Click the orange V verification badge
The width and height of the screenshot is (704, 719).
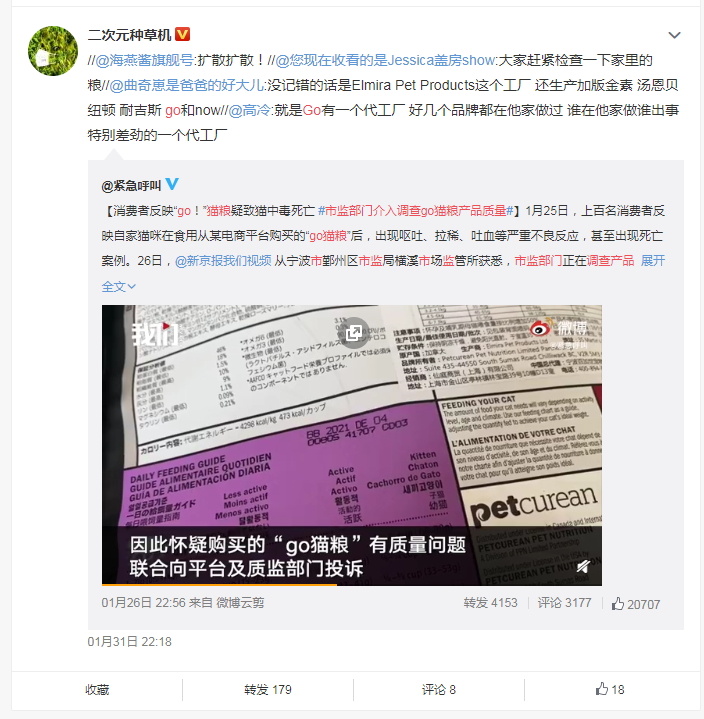coord(183,34)
